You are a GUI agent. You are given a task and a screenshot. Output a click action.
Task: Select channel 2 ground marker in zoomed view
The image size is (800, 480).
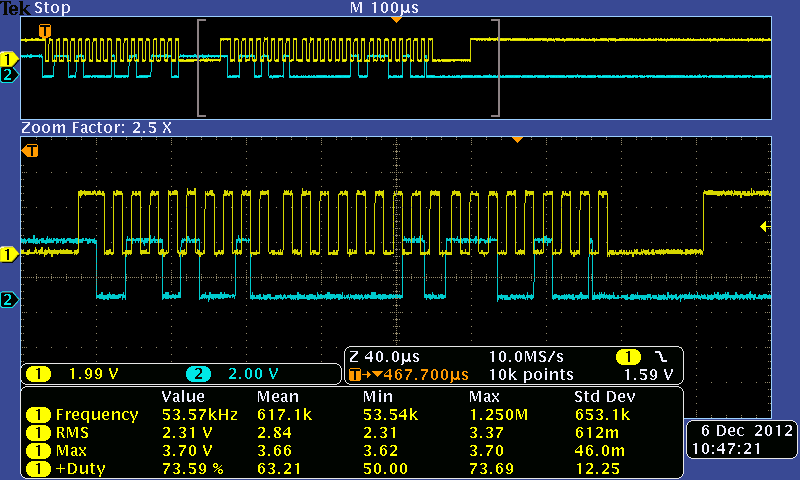click(x=9, y=299)
